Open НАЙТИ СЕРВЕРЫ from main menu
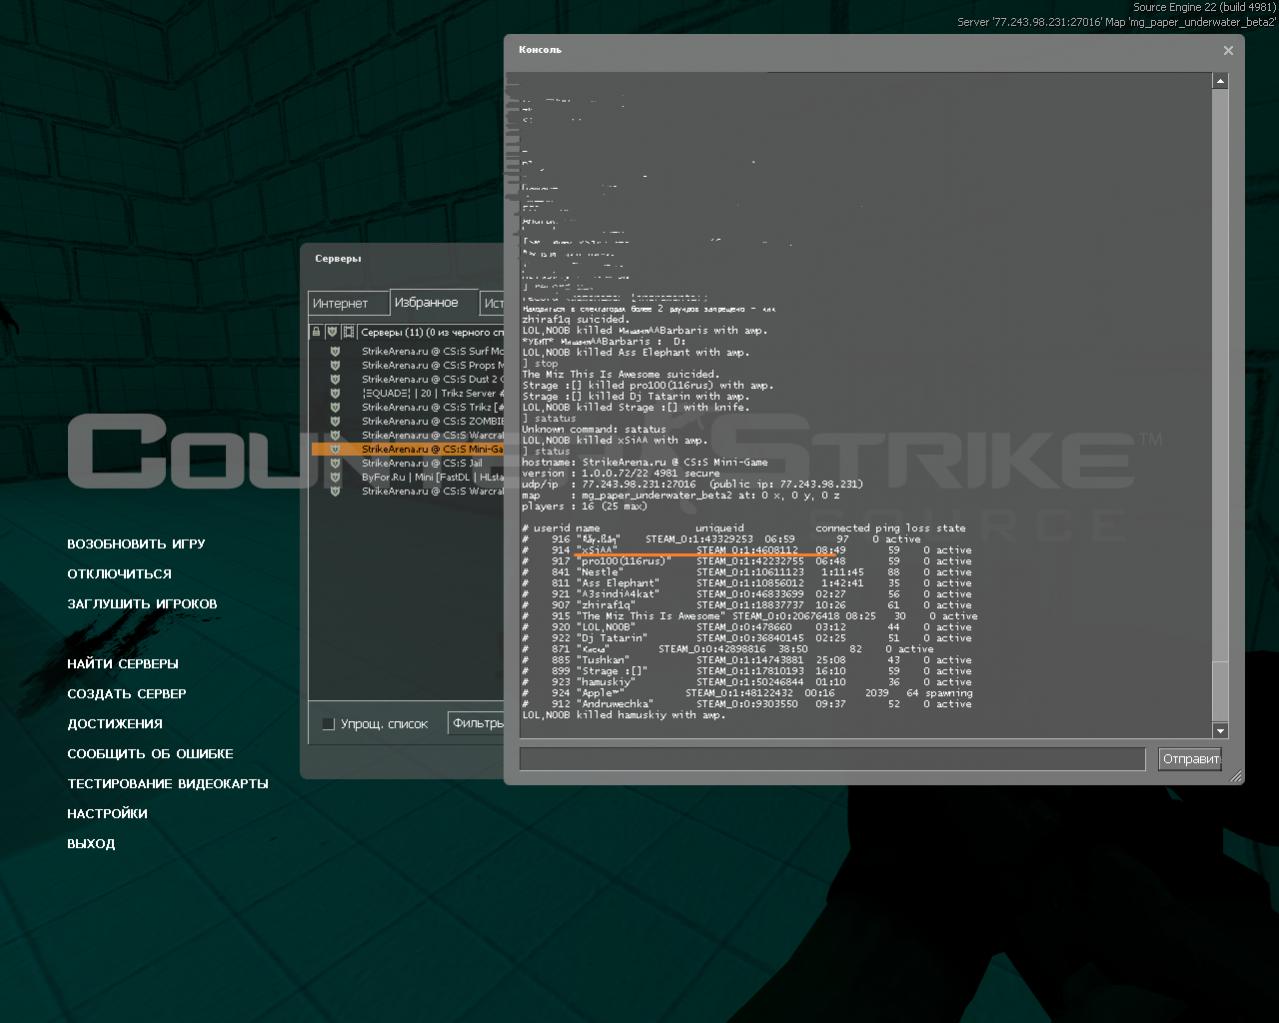 (123, 664)
